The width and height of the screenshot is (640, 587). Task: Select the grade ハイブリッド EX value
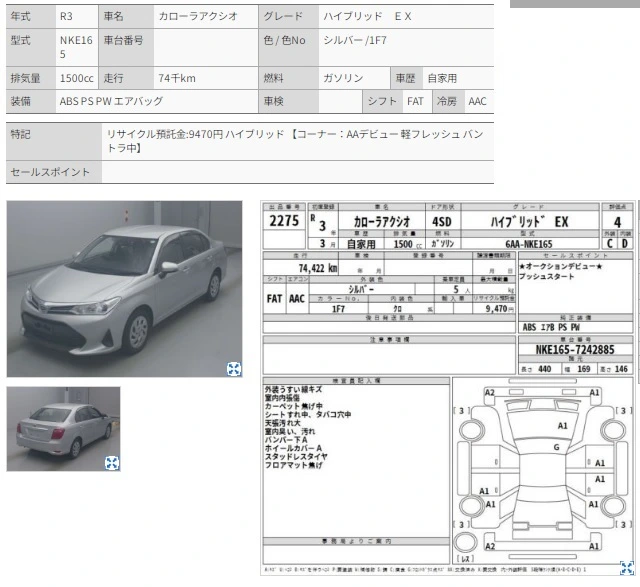click(367, 16)
